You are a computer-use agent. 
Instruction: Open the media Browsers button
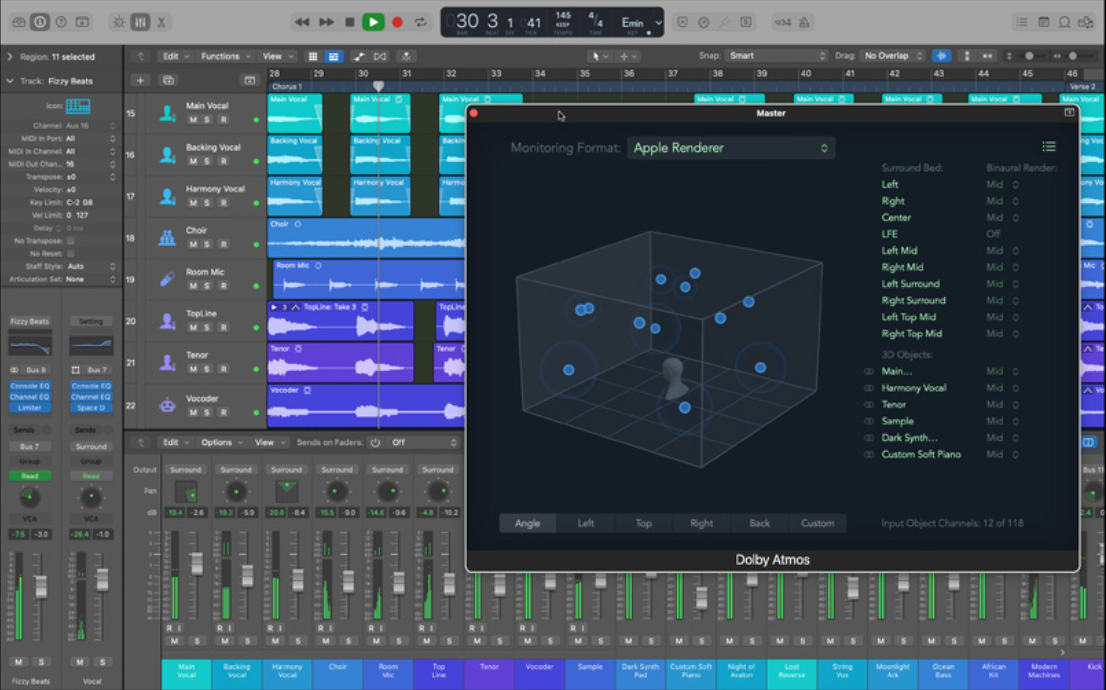tap(1086, 22)
